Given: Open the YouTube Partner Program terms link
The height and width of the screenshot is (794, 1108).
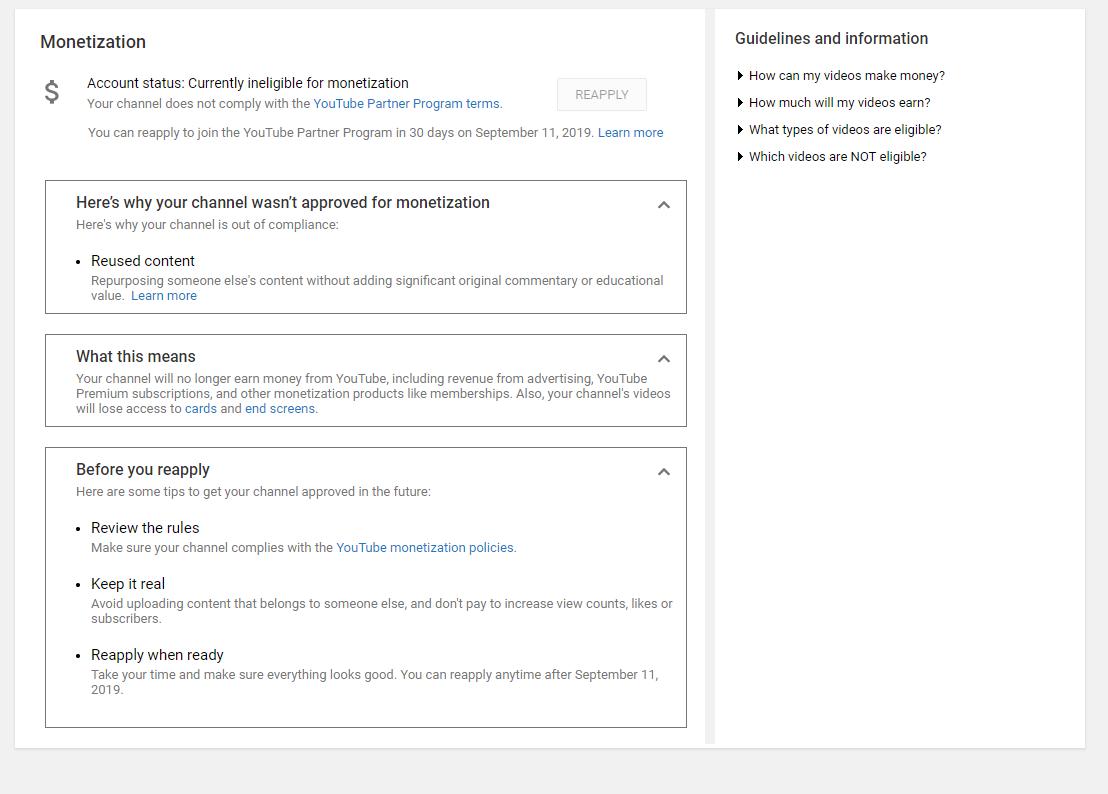Looking at the screenshot, I should coord(406,104).
